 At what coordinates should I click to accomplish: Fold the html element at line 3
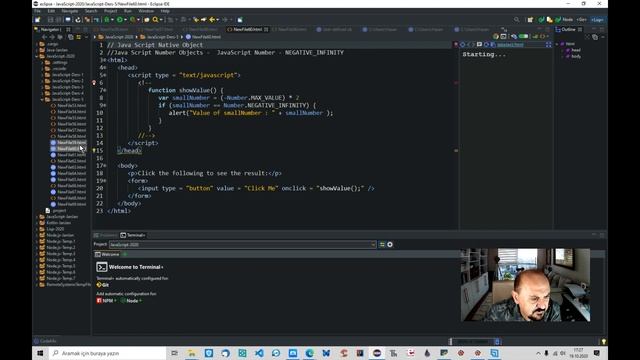[104, 60]
